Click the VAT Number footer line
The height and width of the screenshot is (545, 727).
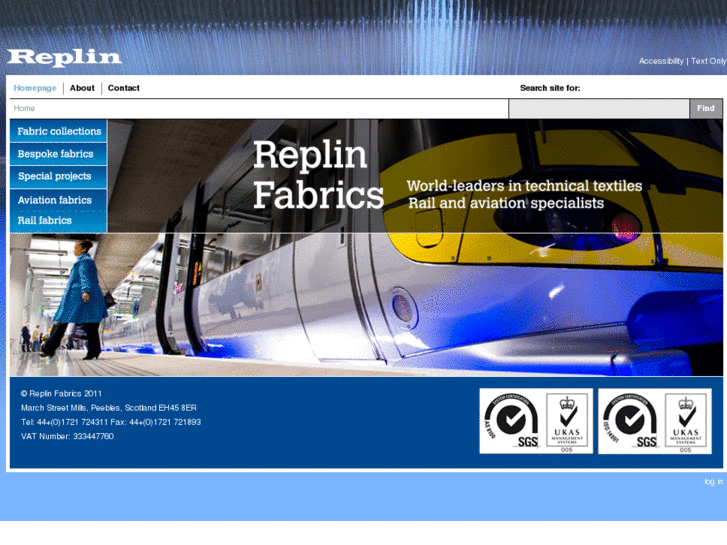[x=67, y=436]
